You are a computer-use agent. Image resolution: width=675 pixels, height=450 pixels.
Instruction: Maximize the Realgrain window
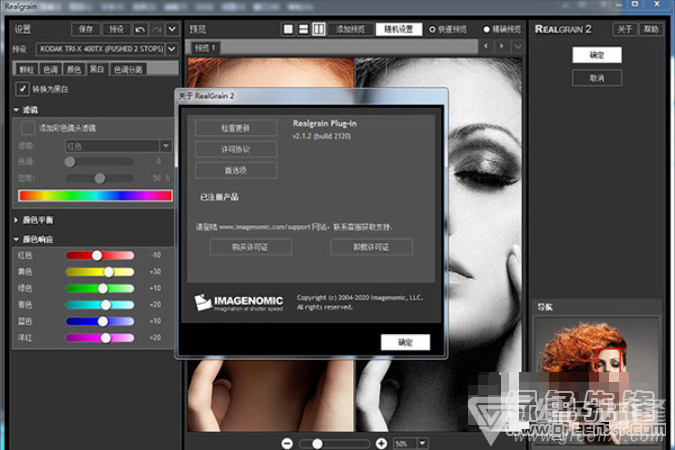click(x=635, y=4)
